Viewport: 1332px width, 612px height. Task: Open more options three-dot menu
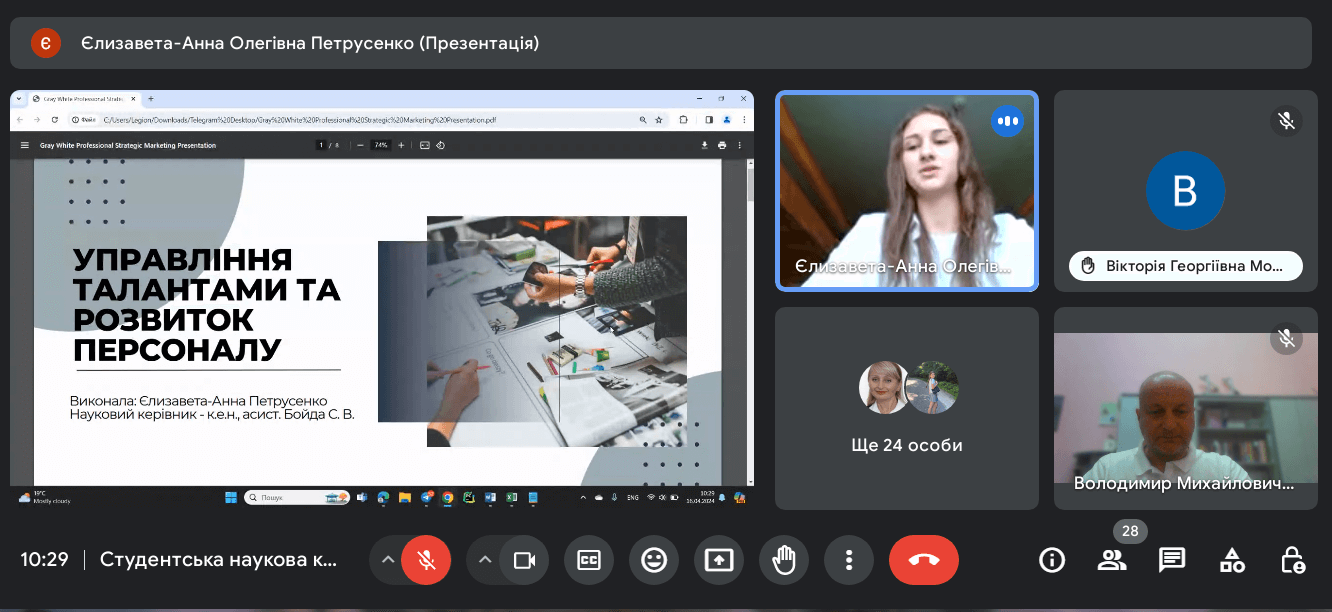click(x=849, y=560)
